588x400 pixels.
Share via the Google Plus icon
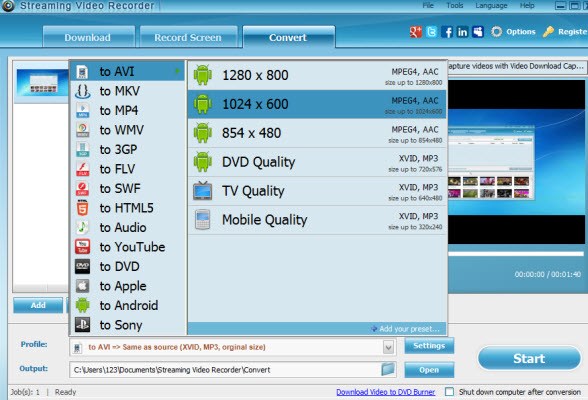point(416,32)
